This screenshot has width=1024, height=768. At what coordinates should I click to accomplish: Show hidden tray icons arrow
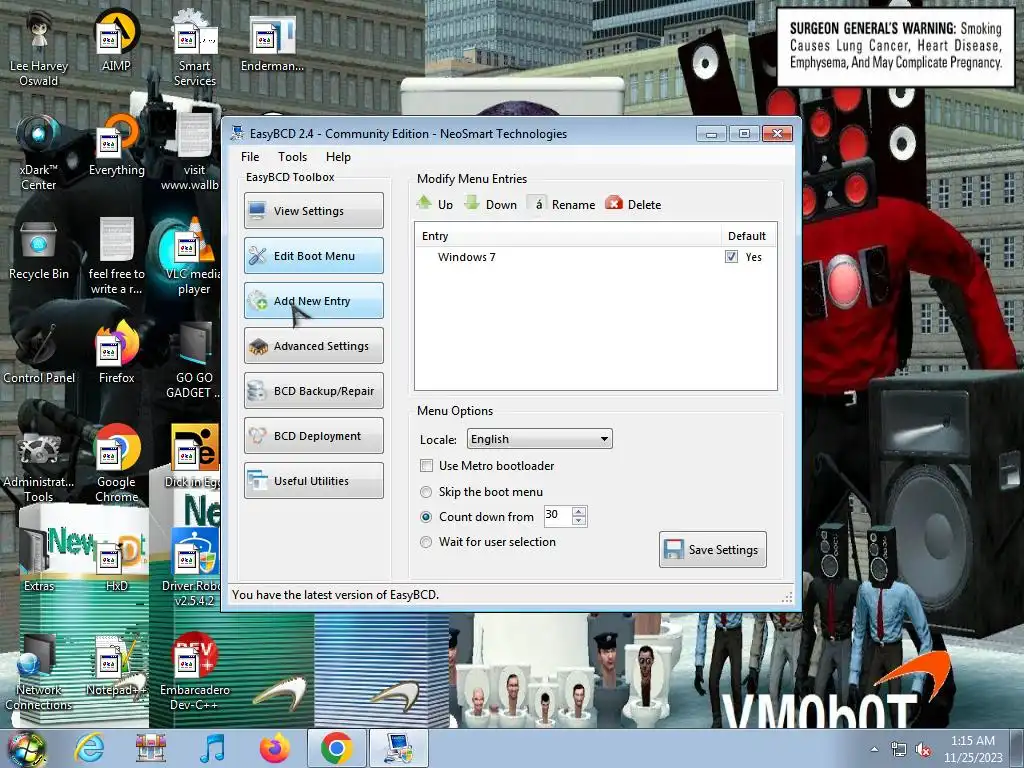(x=874, y=749)
